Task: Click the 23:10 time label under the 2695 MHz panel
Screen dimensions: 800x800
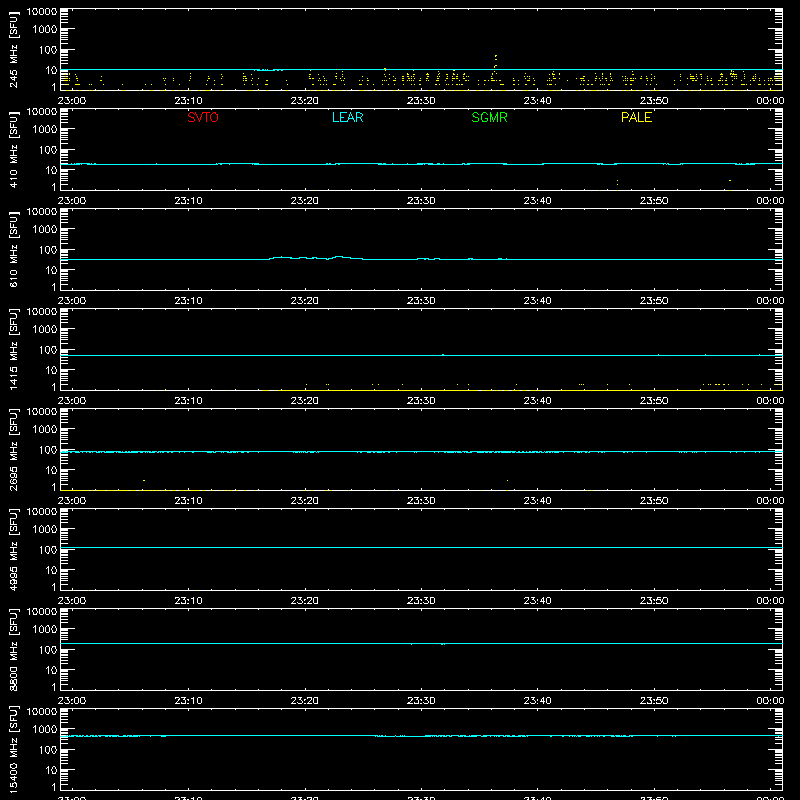Action: pyautogui.click(x=188, y=501)
